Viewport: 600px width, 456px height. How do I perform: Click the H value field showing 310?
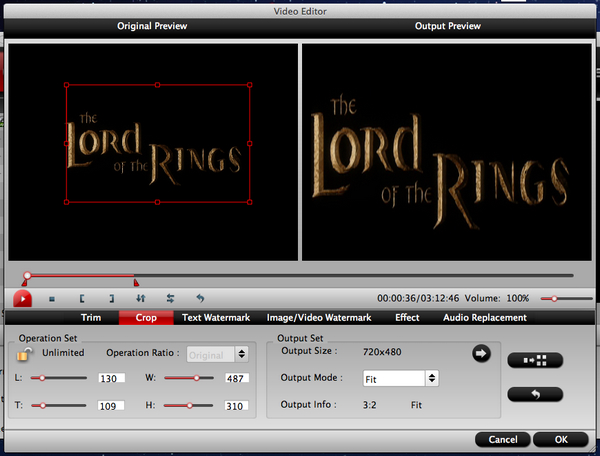pos(236,406)
